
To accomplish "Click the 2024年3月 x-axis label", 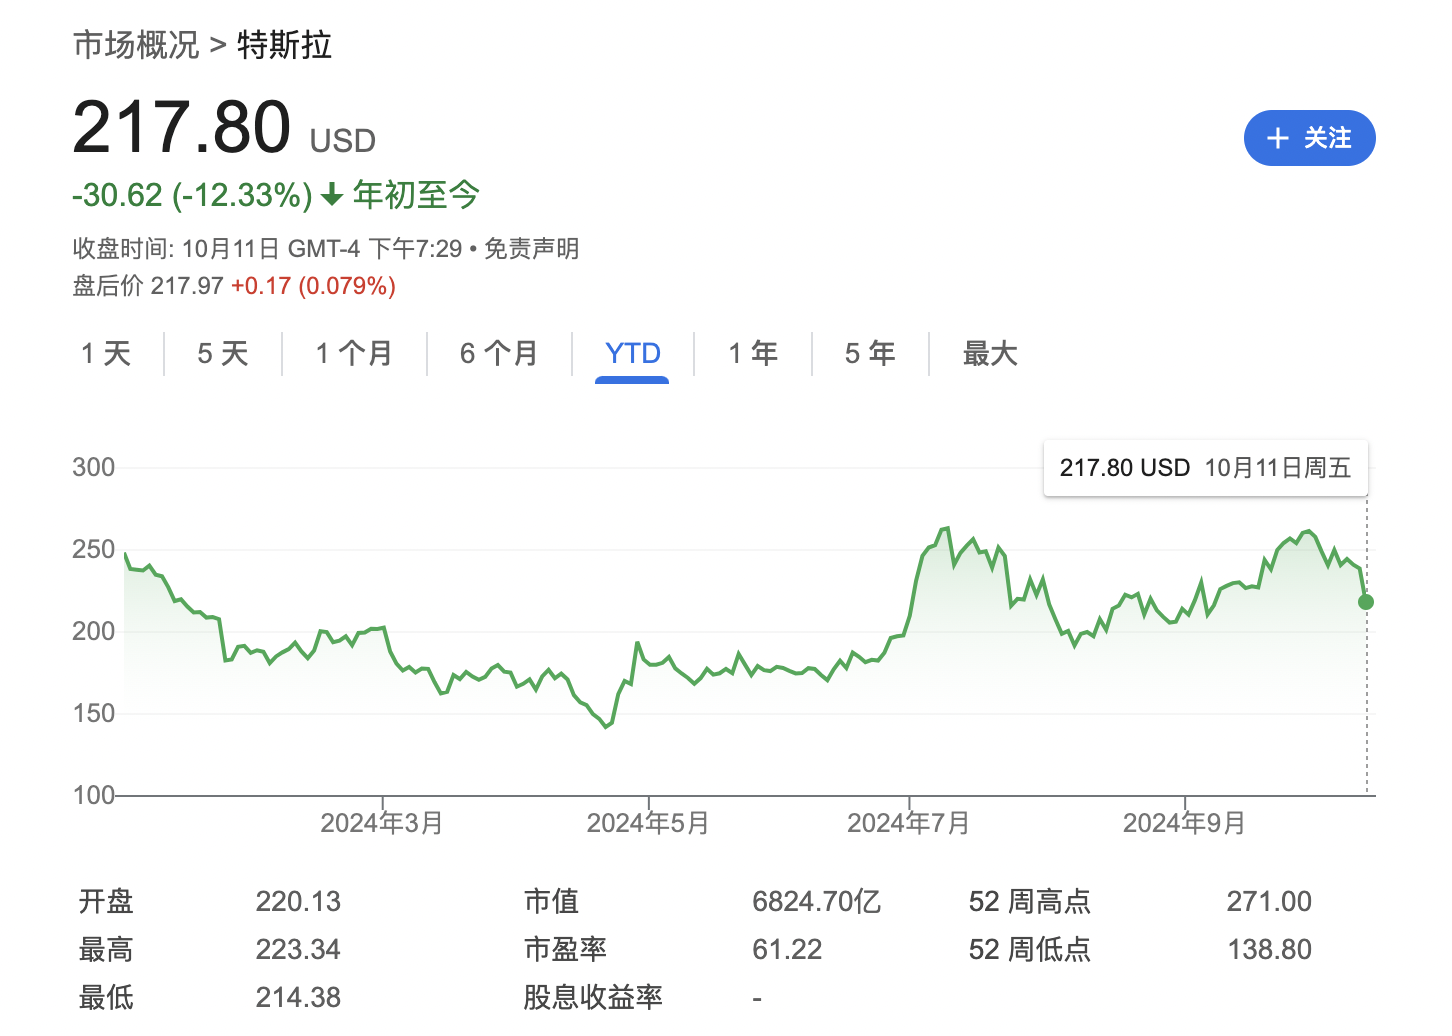I will click(x=381, y=823).
